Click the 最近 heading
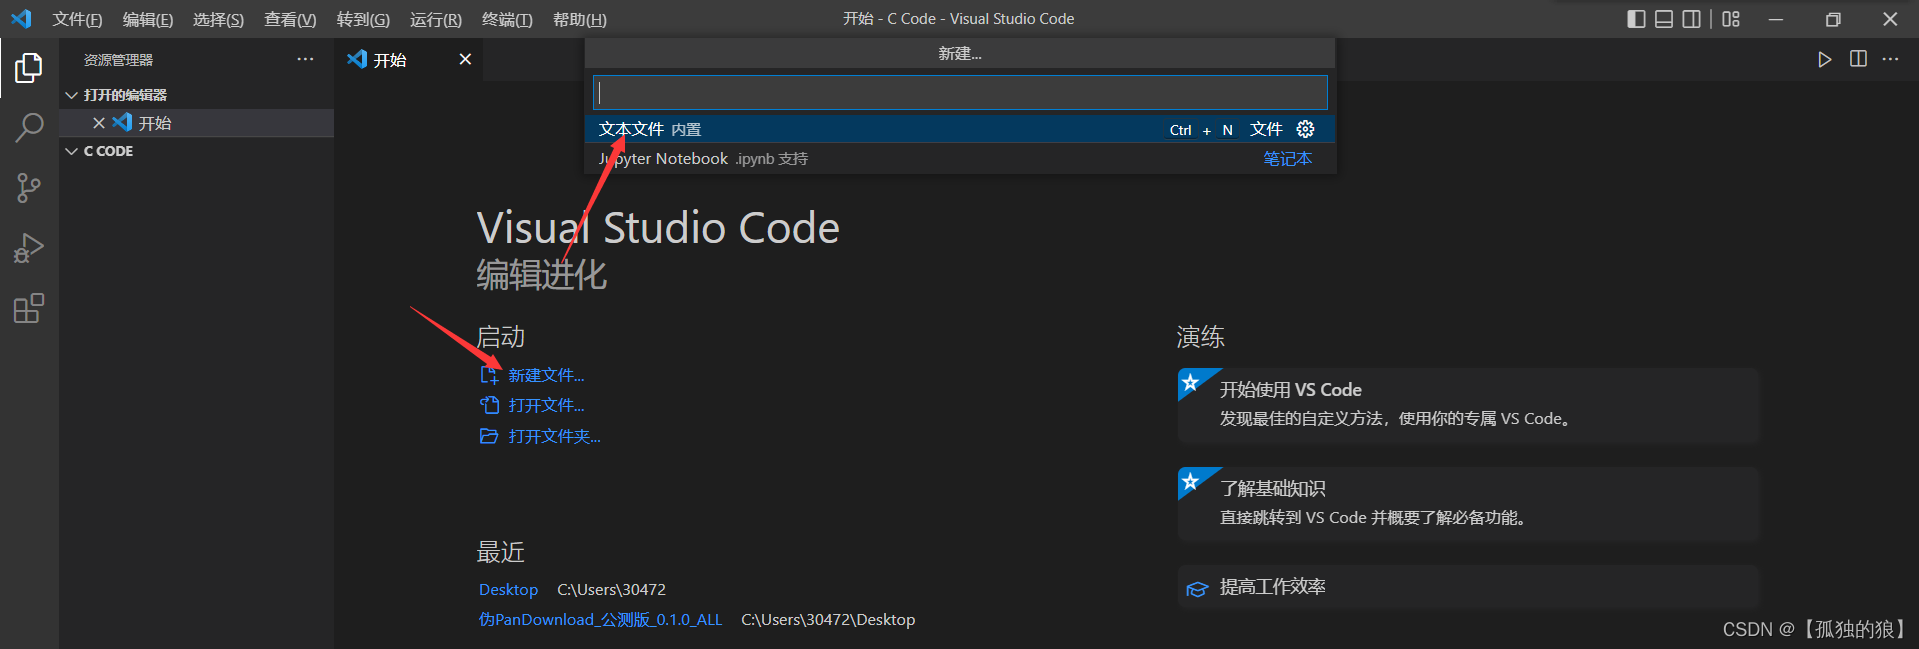The height and width of the screenshot is (649, 1919). (500, 552)
